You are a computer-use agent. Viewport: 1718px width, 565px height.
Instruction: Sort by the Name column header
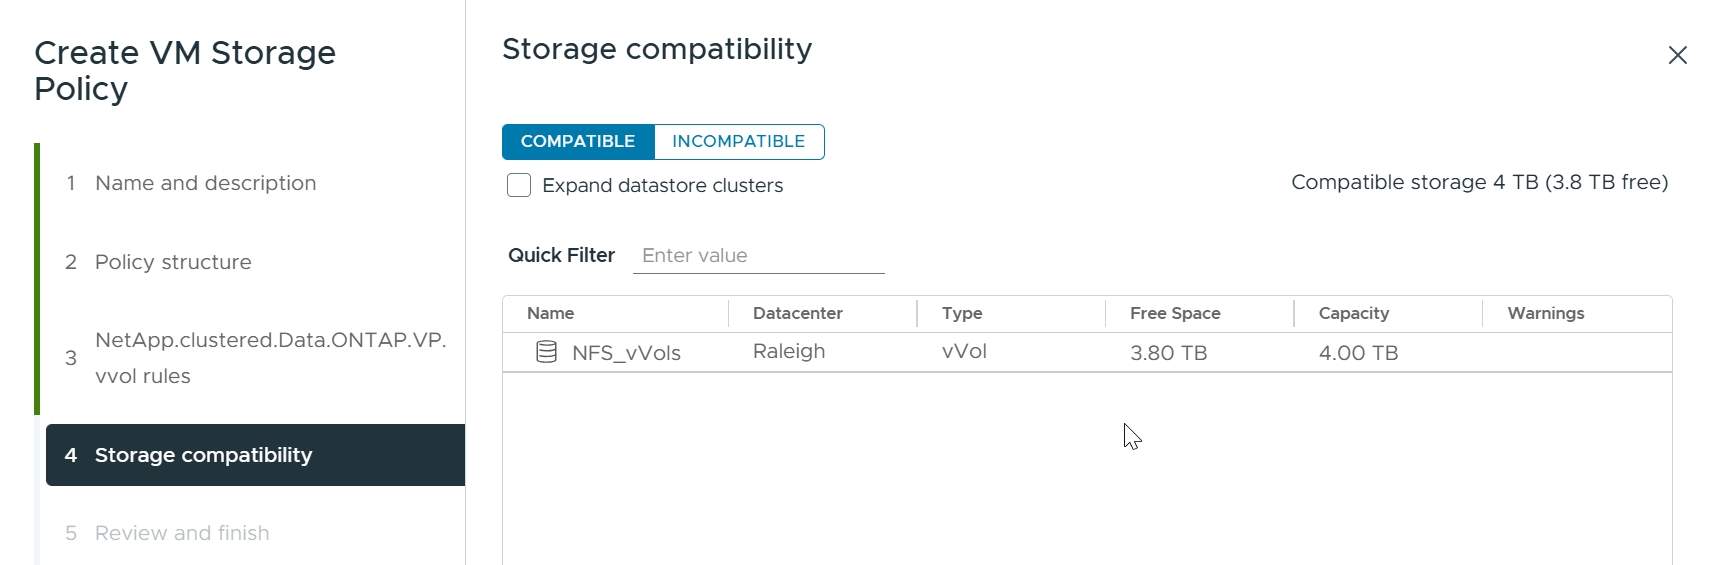pyautogui.click(x=551, y=313)
